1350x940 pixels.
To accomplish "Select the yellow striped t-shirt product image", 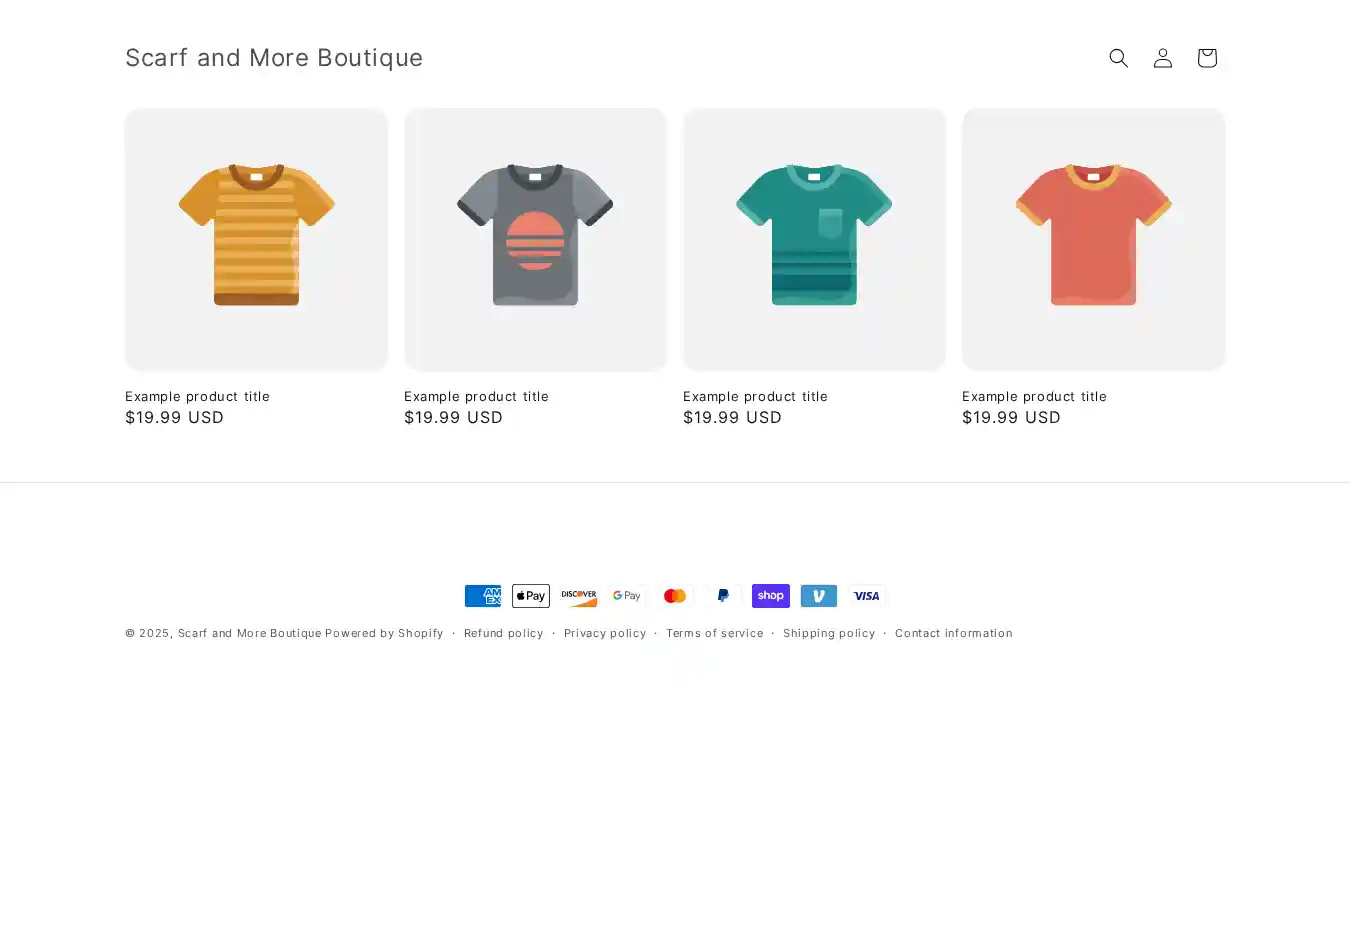I will pos(256,239).
